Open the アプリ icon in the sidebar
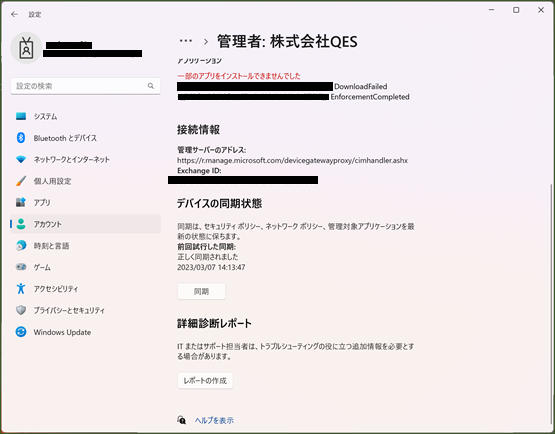The image size is (555, 434). 21,202
